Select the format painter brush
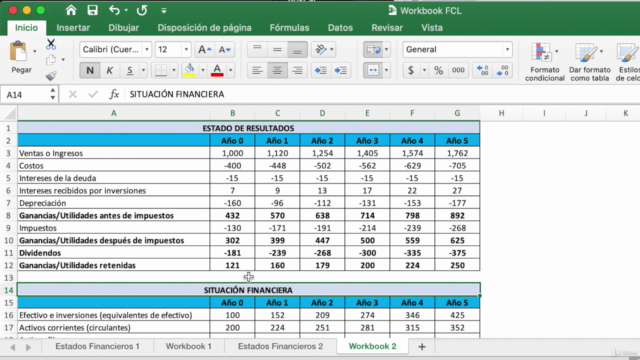640x360 pixels. 51,76
